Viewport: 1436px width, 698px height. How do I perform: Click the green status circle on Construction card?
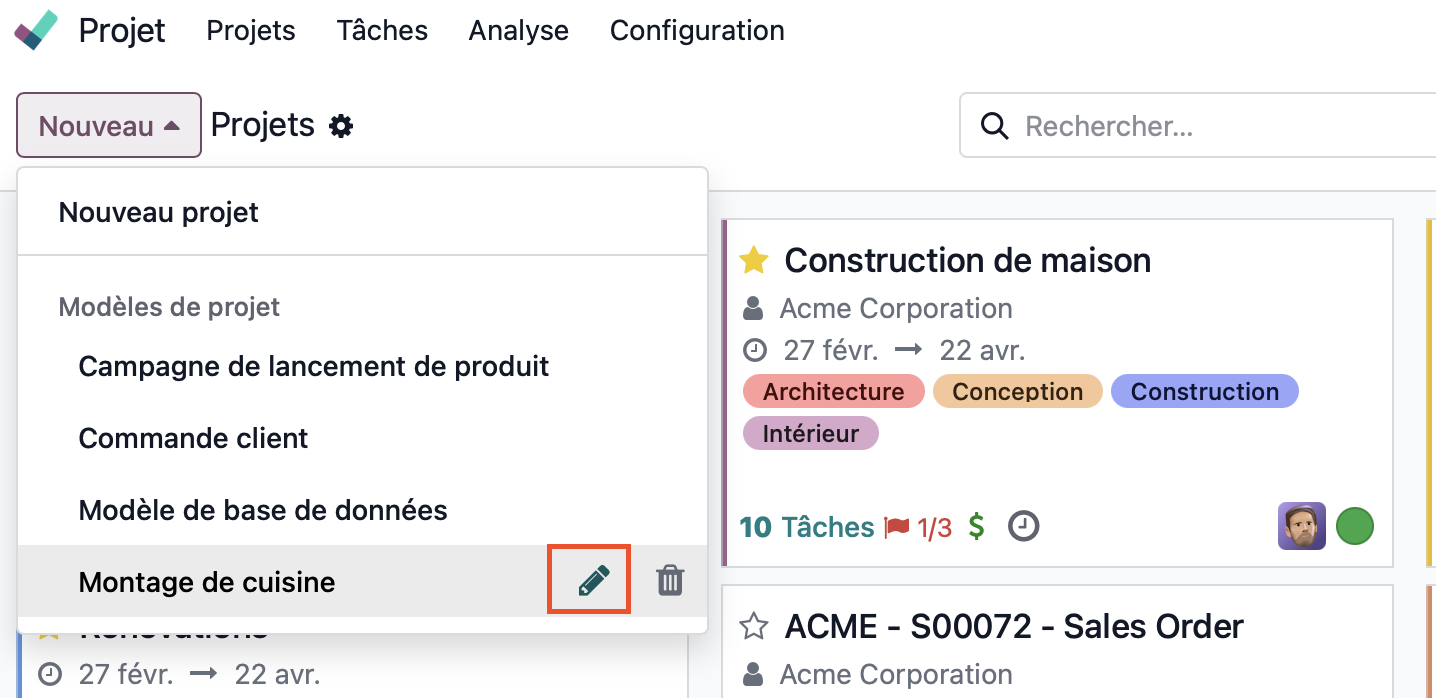(1355, 526)
